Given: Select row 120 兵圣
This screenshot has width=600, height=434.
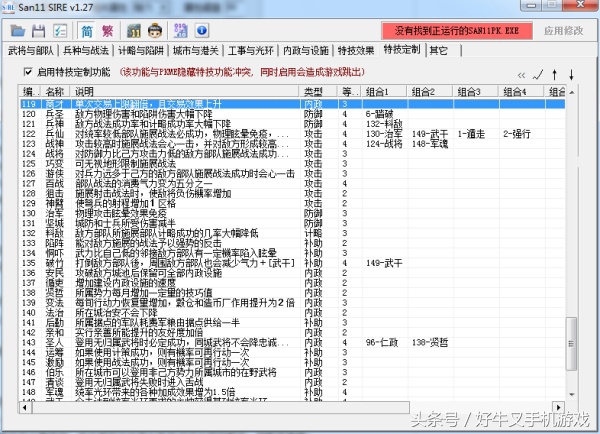Looking at the screenshot, I should (292, 114).
